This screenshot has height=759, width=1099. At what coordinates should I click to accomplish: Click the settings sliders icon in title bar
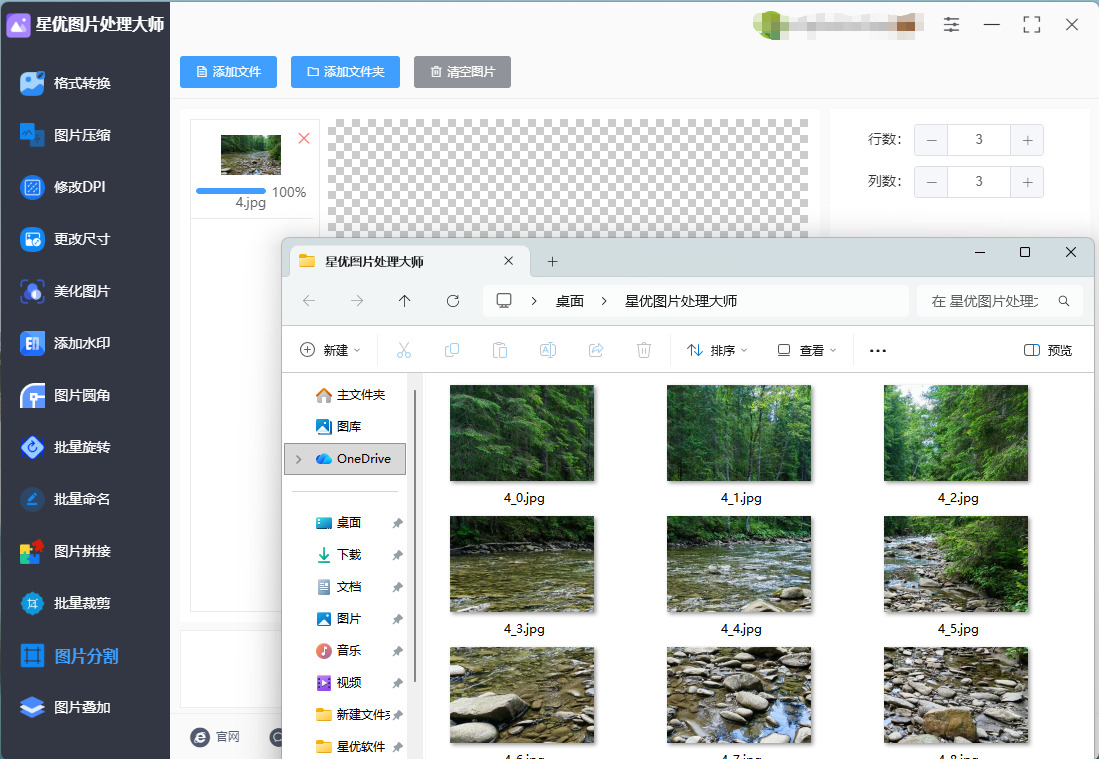[x=951, y=25]
